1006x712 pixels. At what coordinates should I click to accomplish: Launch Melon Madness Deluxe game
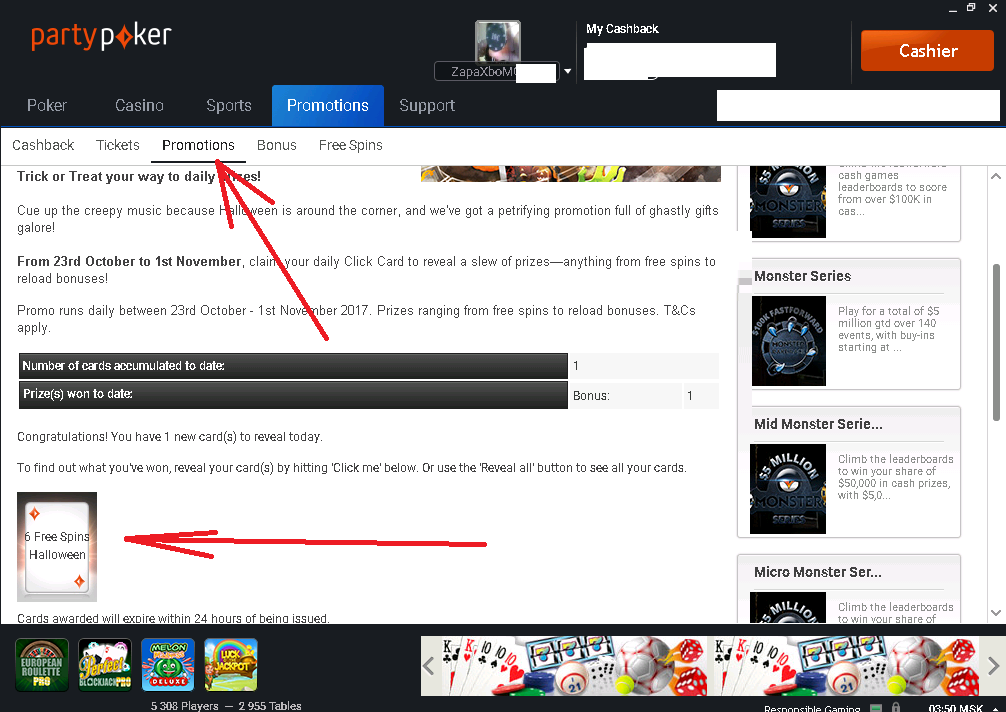pos(167,665)
